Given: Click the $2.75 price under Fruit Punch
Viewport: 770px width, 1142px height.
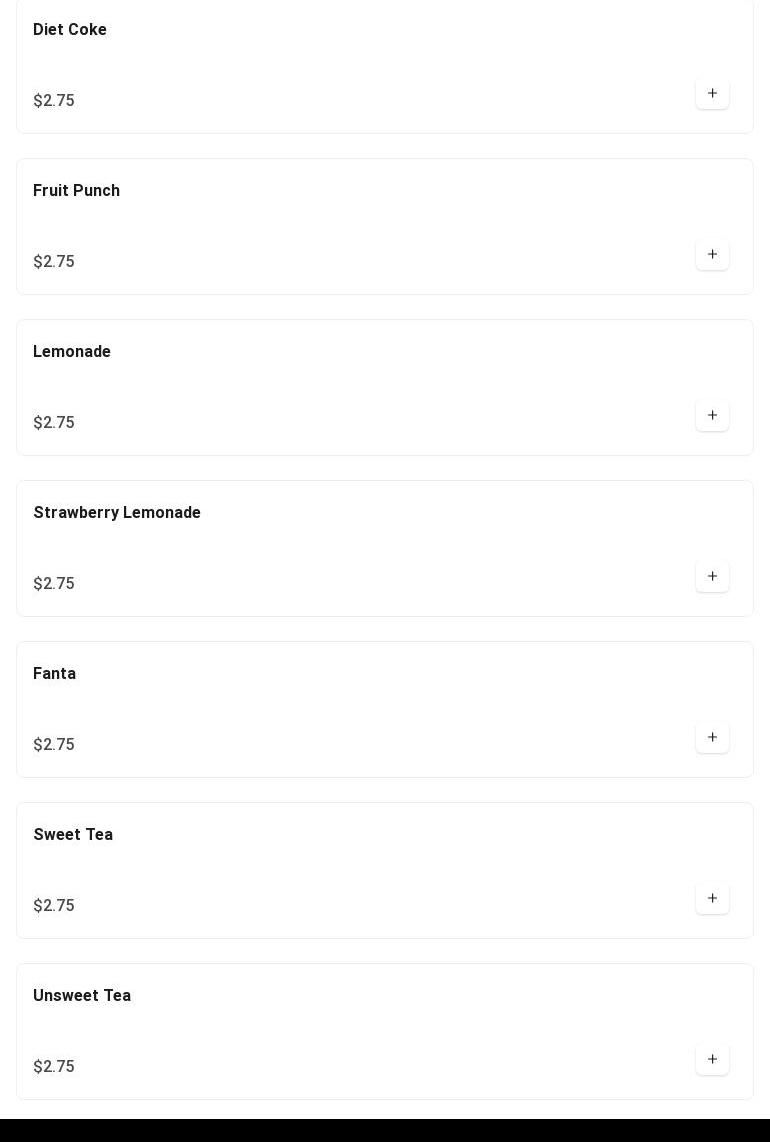Looking at the screenshot, I should click(54, 262).
